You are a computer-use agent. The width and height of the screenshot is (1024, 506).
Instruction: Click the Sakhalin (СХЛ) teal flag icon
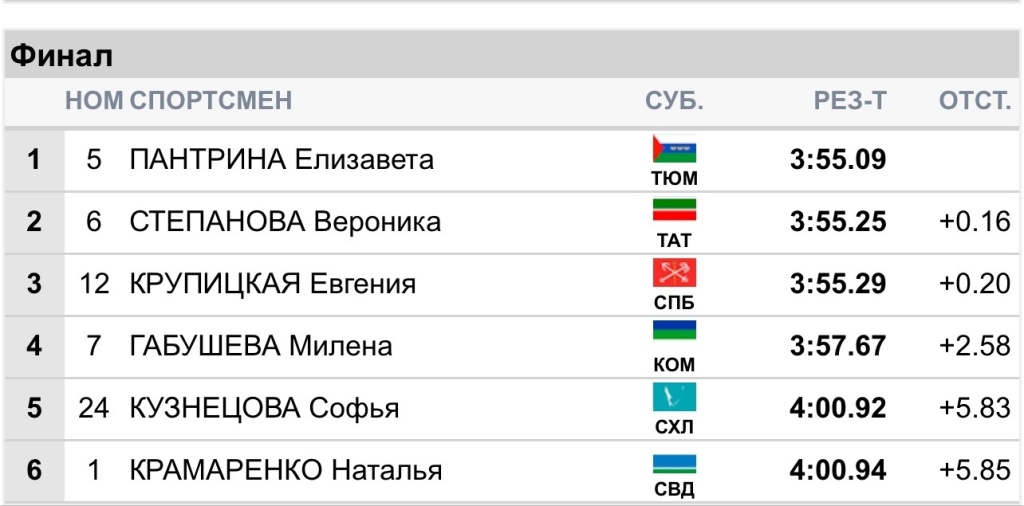674,398
